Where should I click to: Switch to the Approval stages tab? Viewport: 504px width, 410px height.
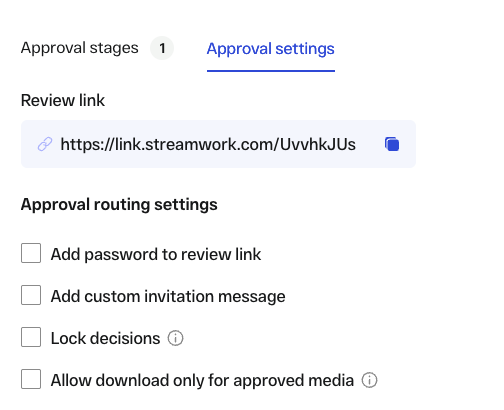click(79, 48)
